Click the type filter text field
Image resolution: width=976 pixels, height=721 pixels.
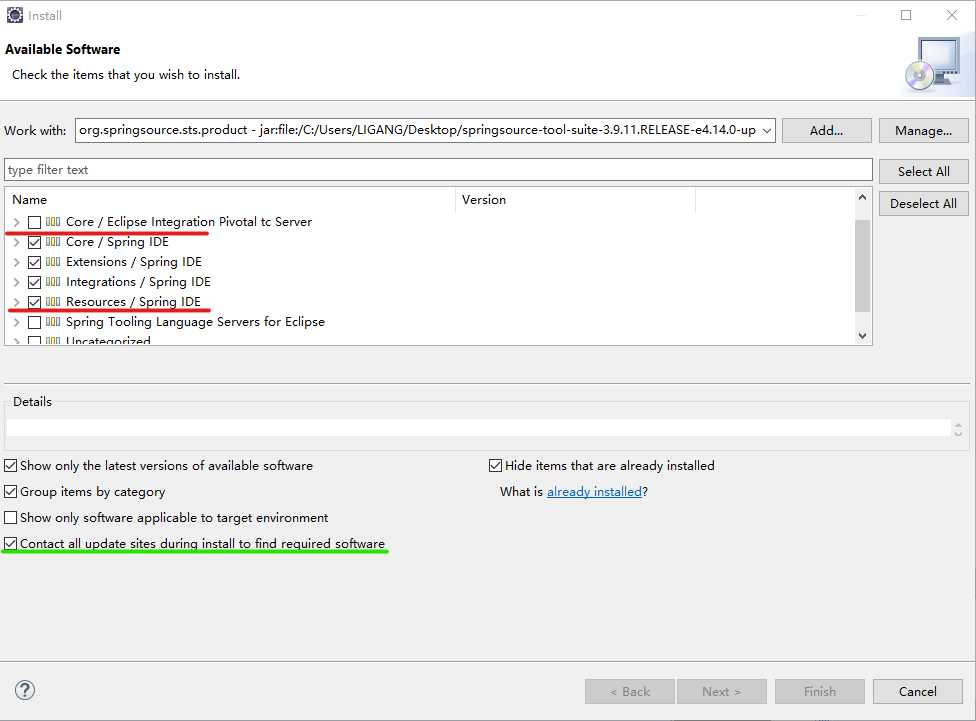click(x=438, y=170)
